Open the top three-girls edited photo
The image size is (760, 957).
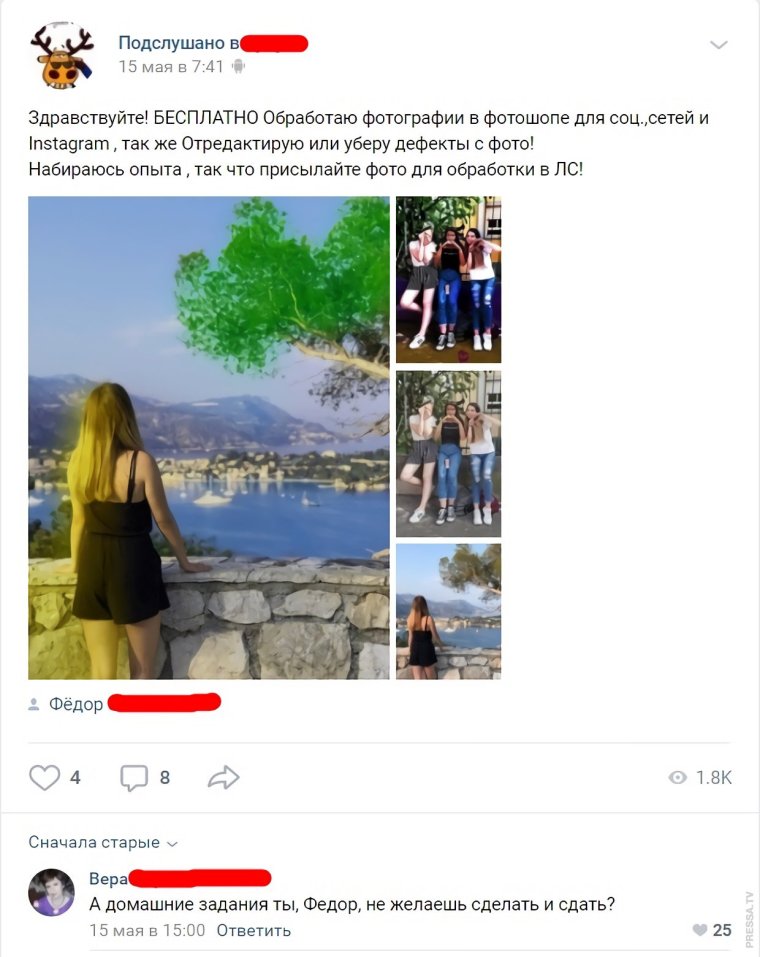449,280
